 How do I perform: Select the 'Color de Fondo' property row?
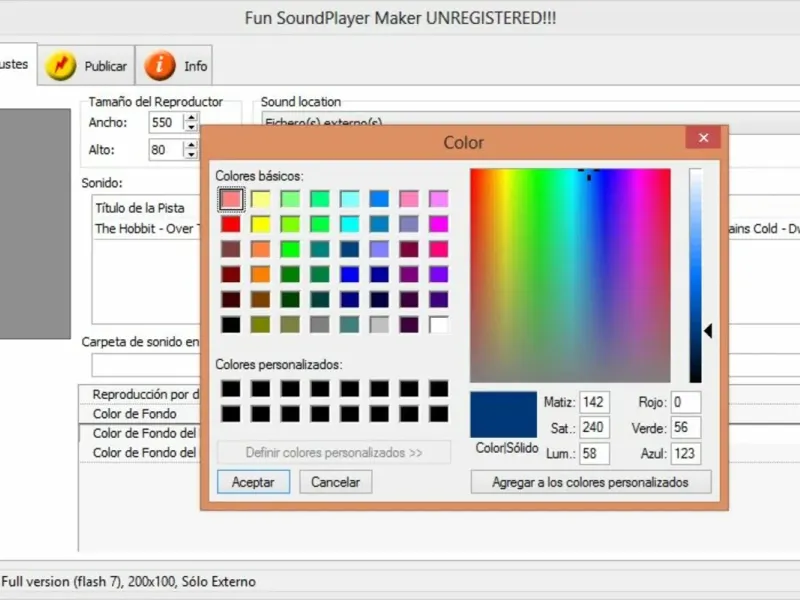[x=140, y=414]
